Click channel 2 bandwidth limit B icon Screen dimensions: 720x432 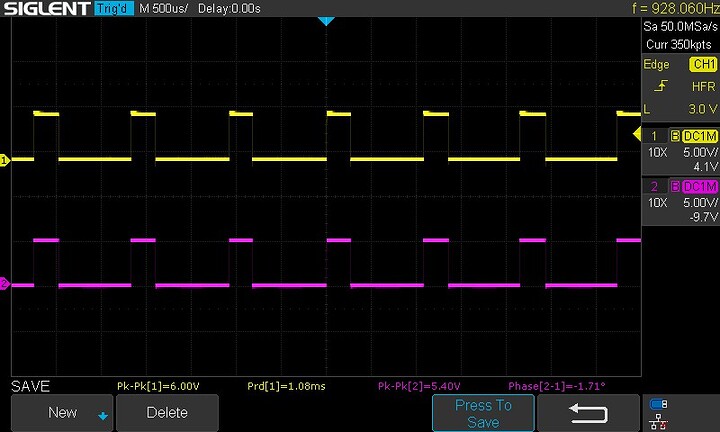675,186
